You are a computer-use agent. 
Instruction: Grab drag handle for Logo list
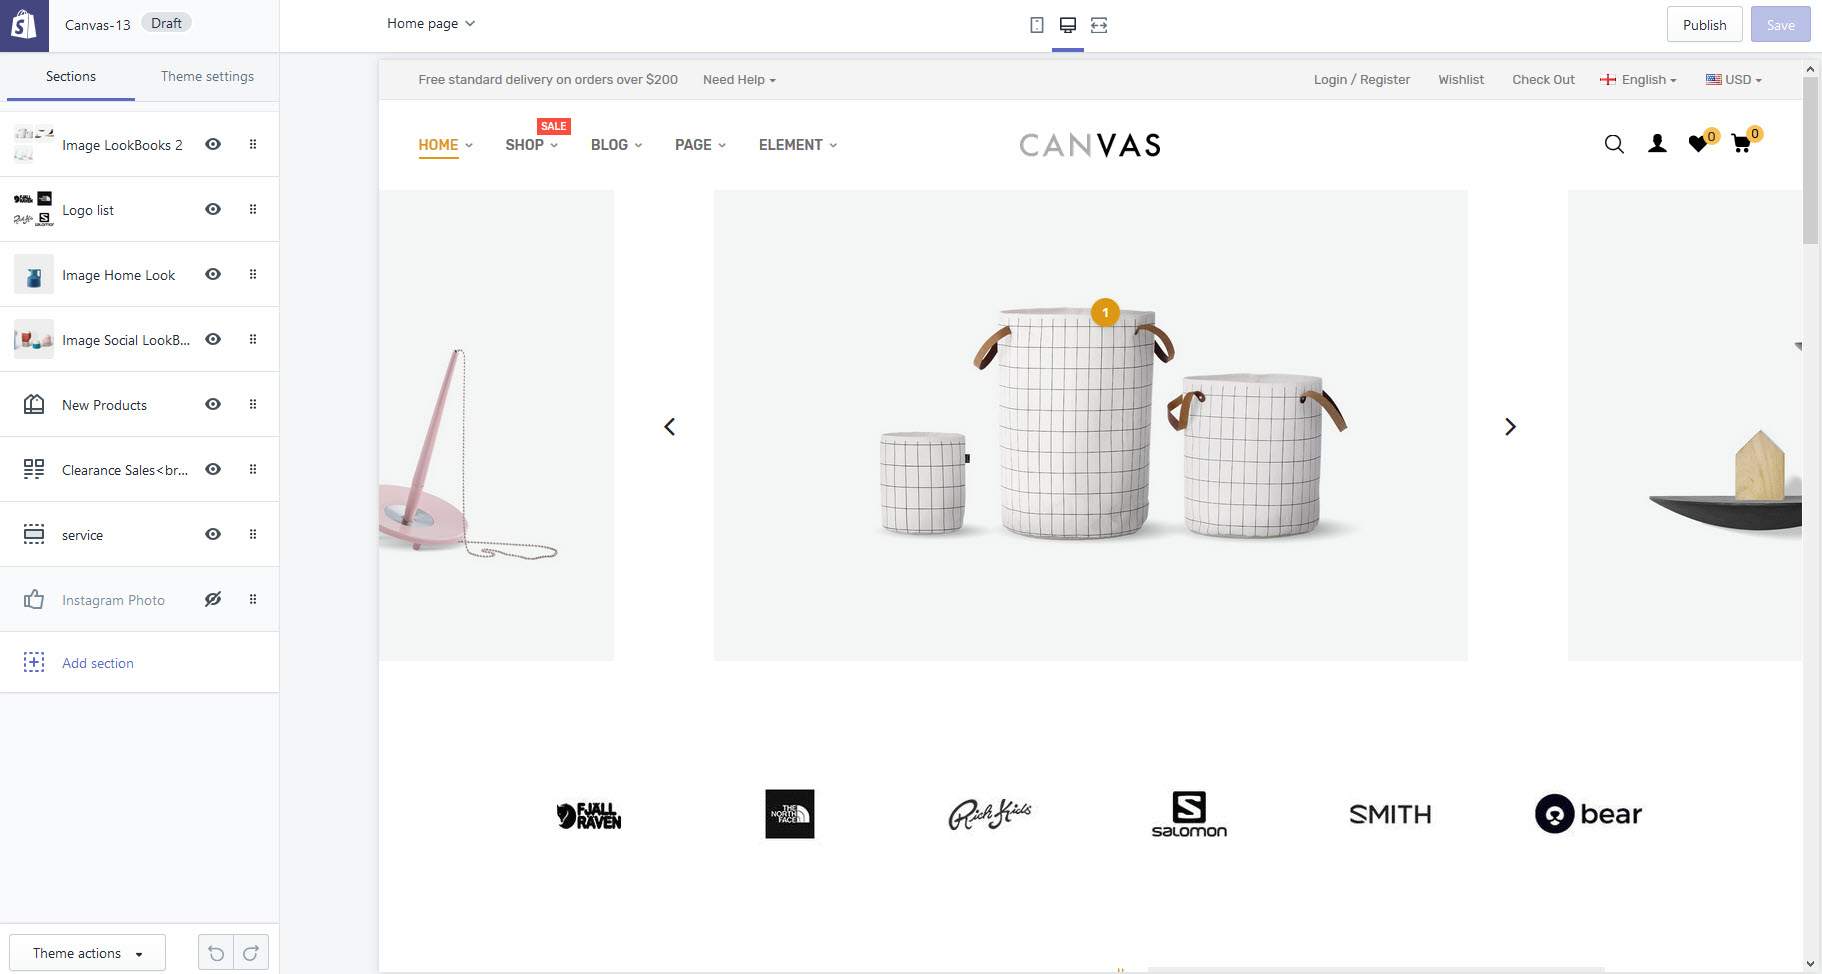click(253, 209)
